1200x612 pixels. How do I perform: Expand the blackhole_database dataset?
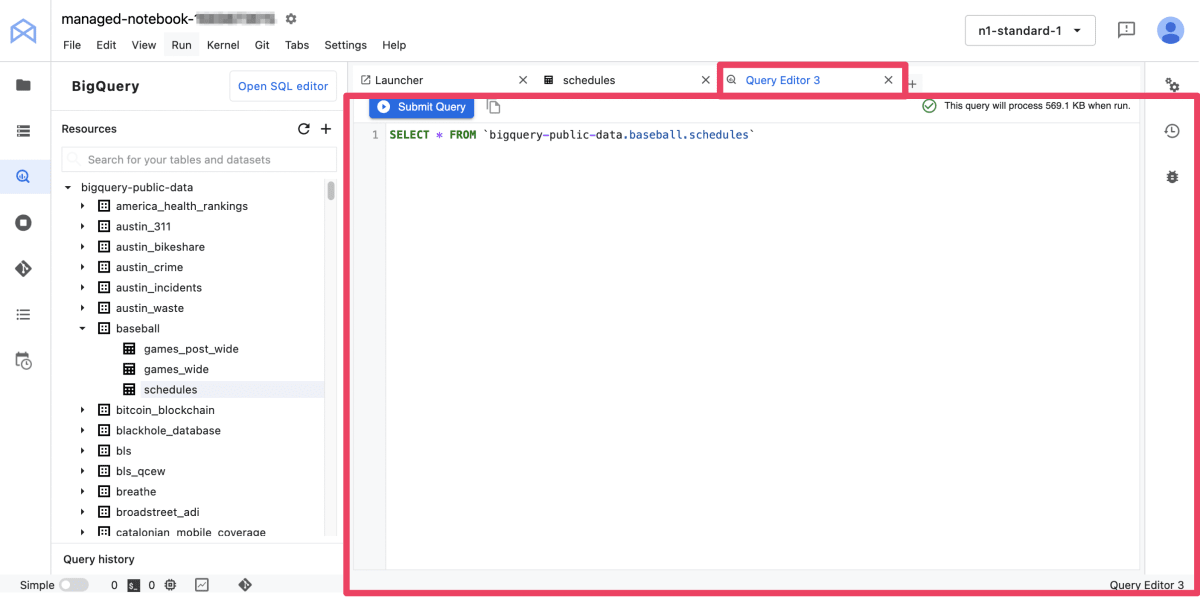pyautogui.click(x=83, y=431)
